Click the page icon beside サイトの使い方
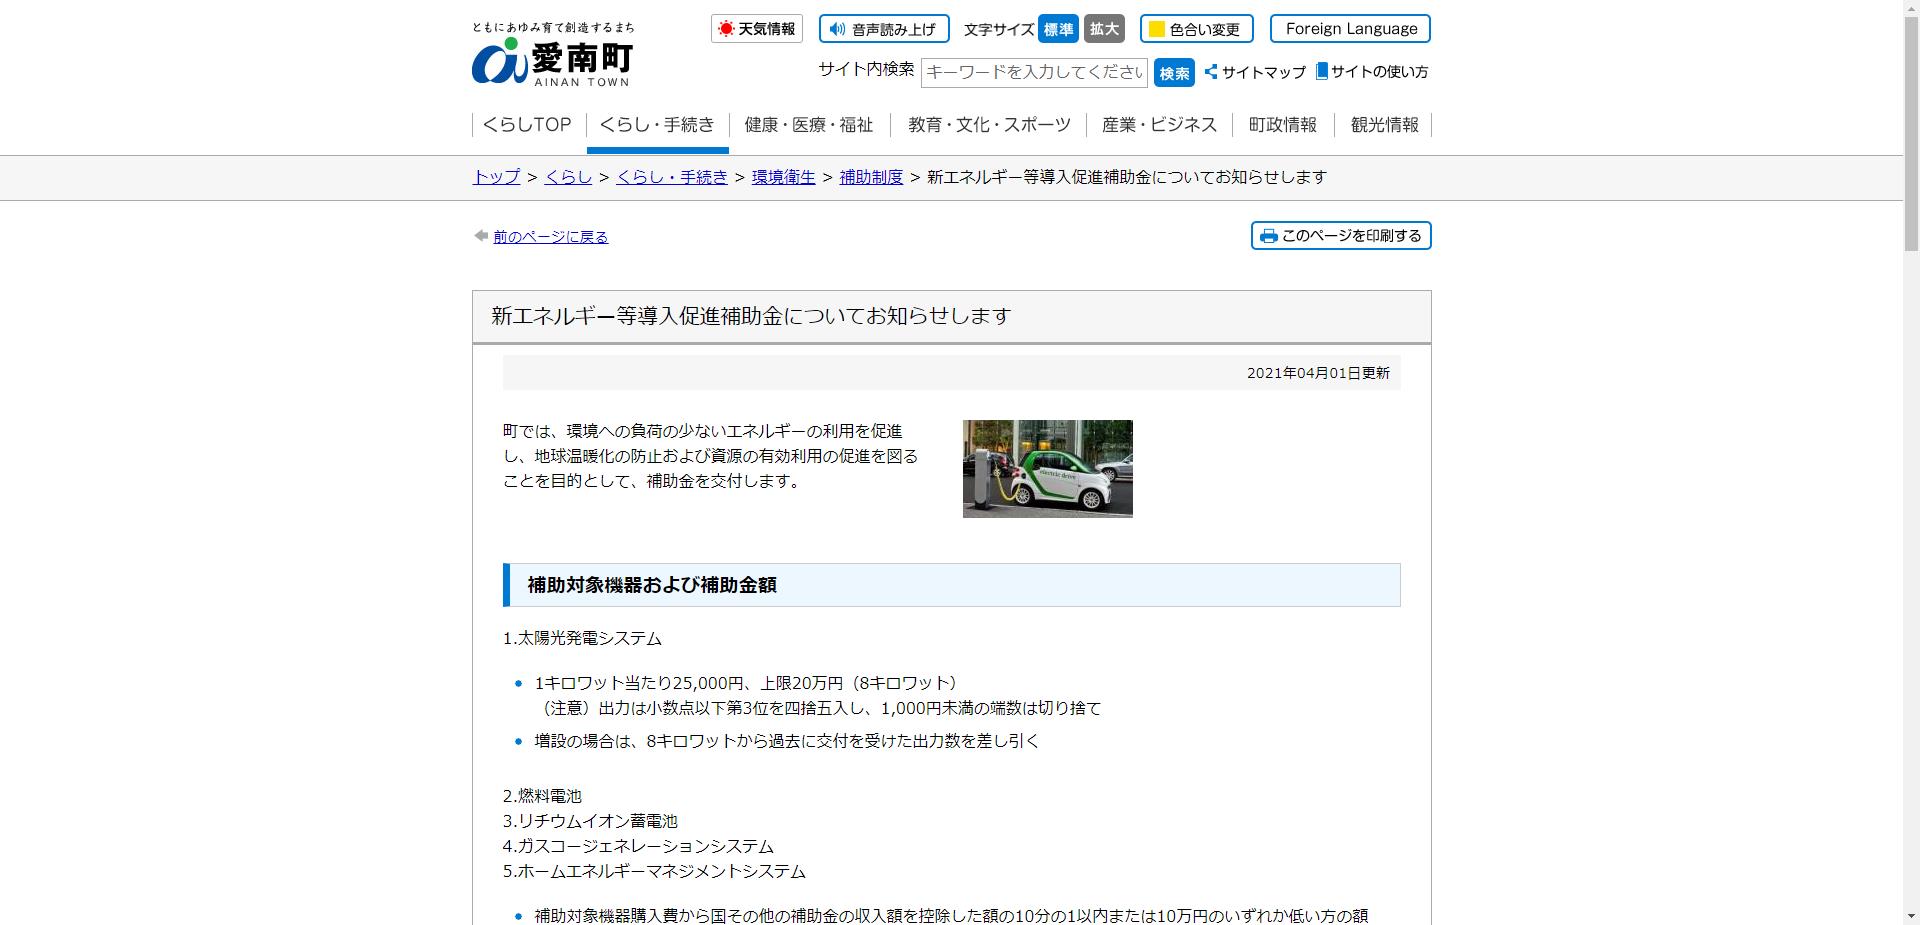This screenshot has height=925, width=1920. click(x=1322, y=71)
